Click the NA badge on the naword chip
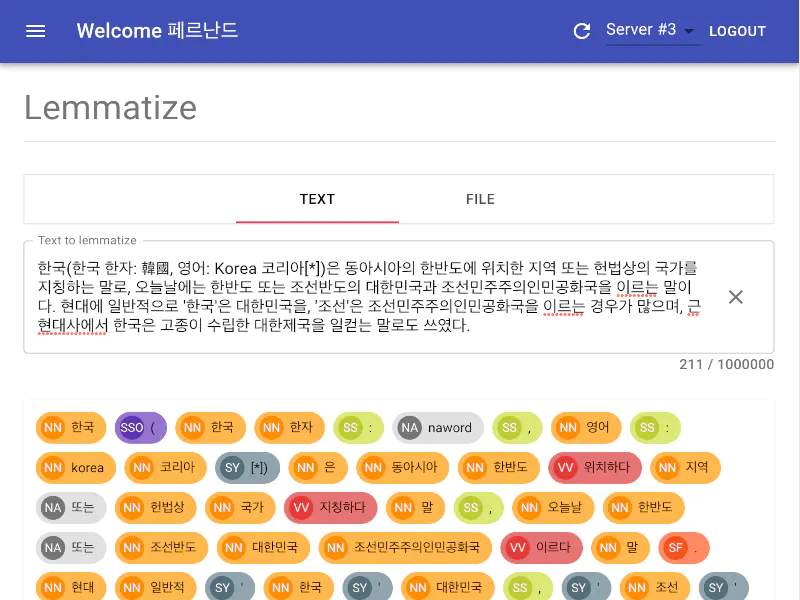This screenshot has width=800, height=600. [x=409, y=428]
